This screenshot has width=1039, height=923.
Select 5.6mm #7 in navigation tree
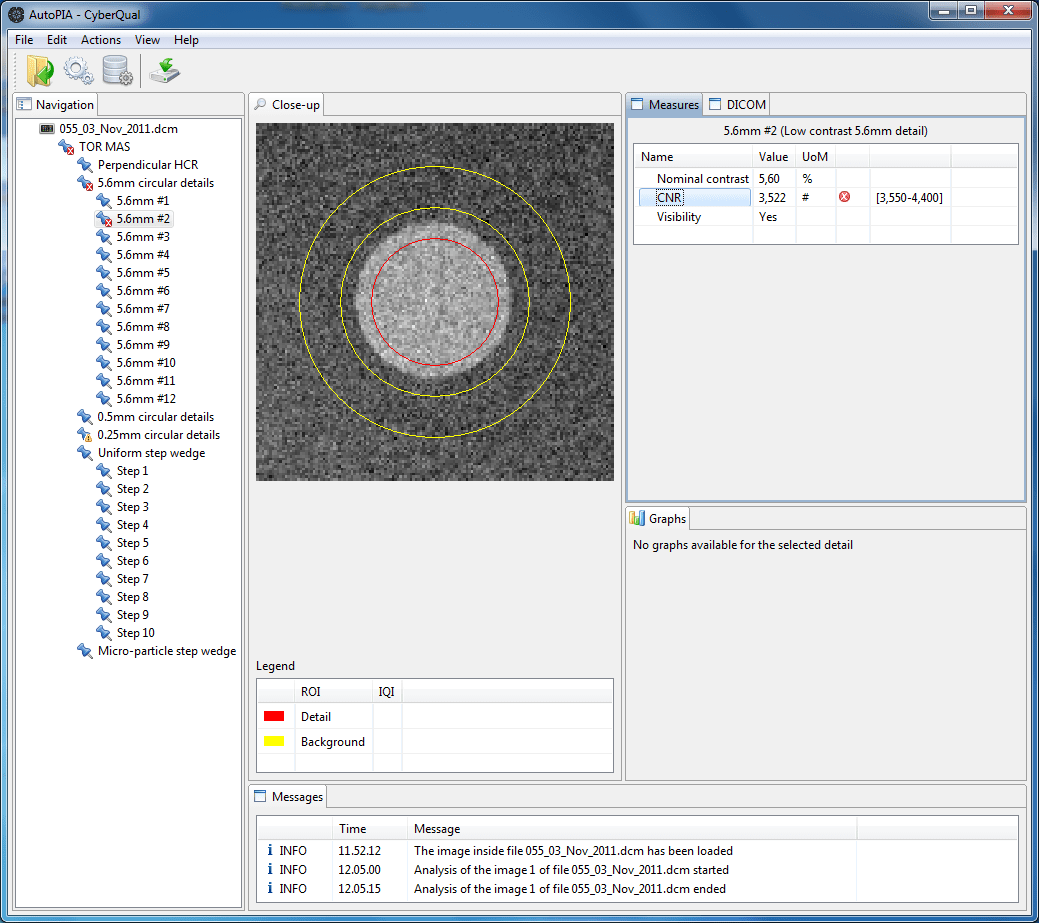(143, 309)
